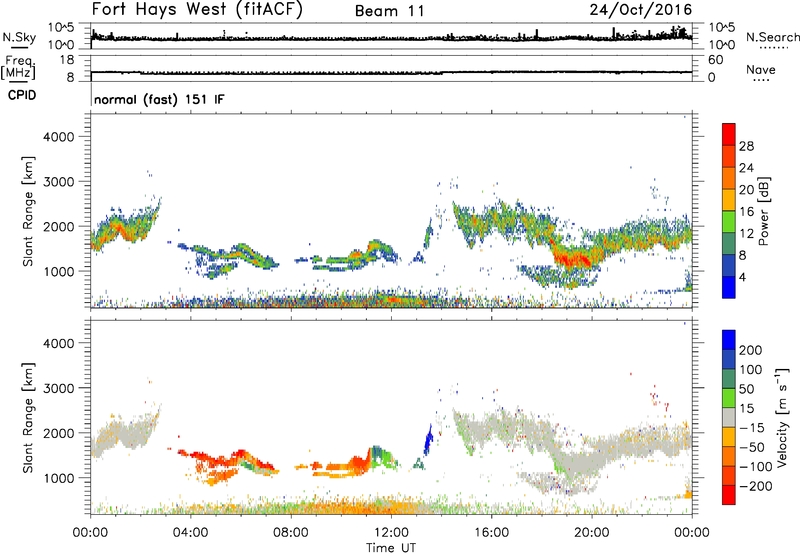The image size is (800, 554).
Task: Pick the dark blue top velocity color bar segment
Action: coord(729,340)
